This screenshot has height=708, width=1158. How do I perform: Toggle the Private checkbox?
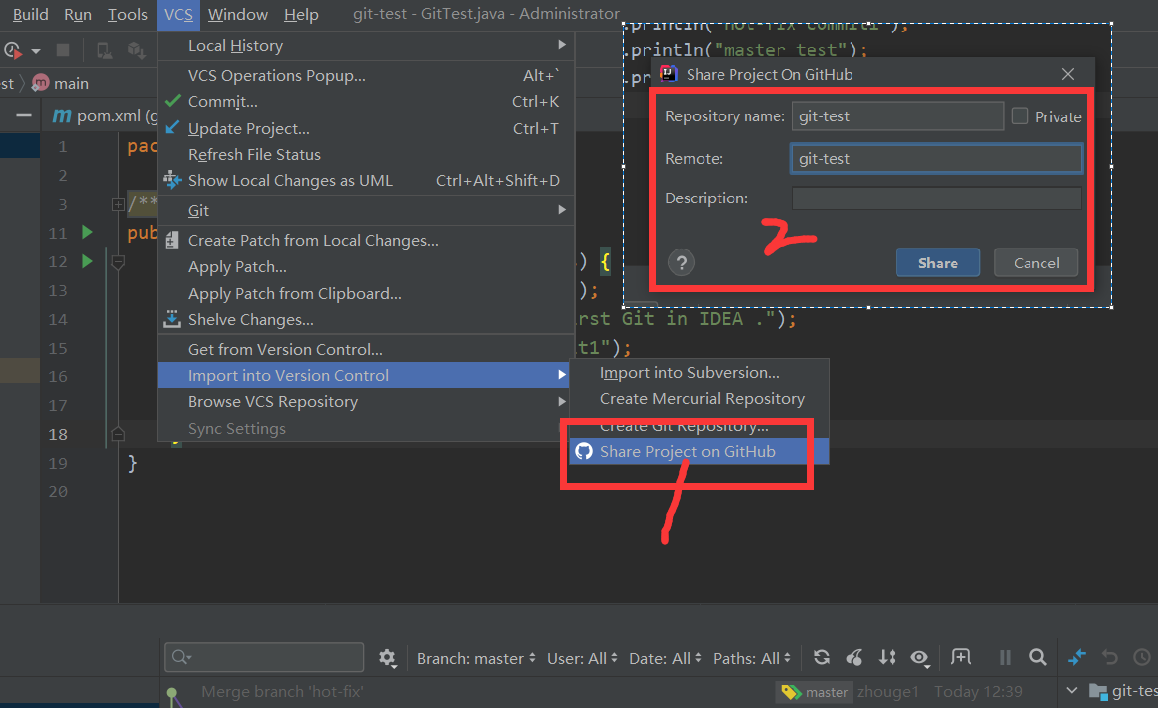(x=1020, y=116)
